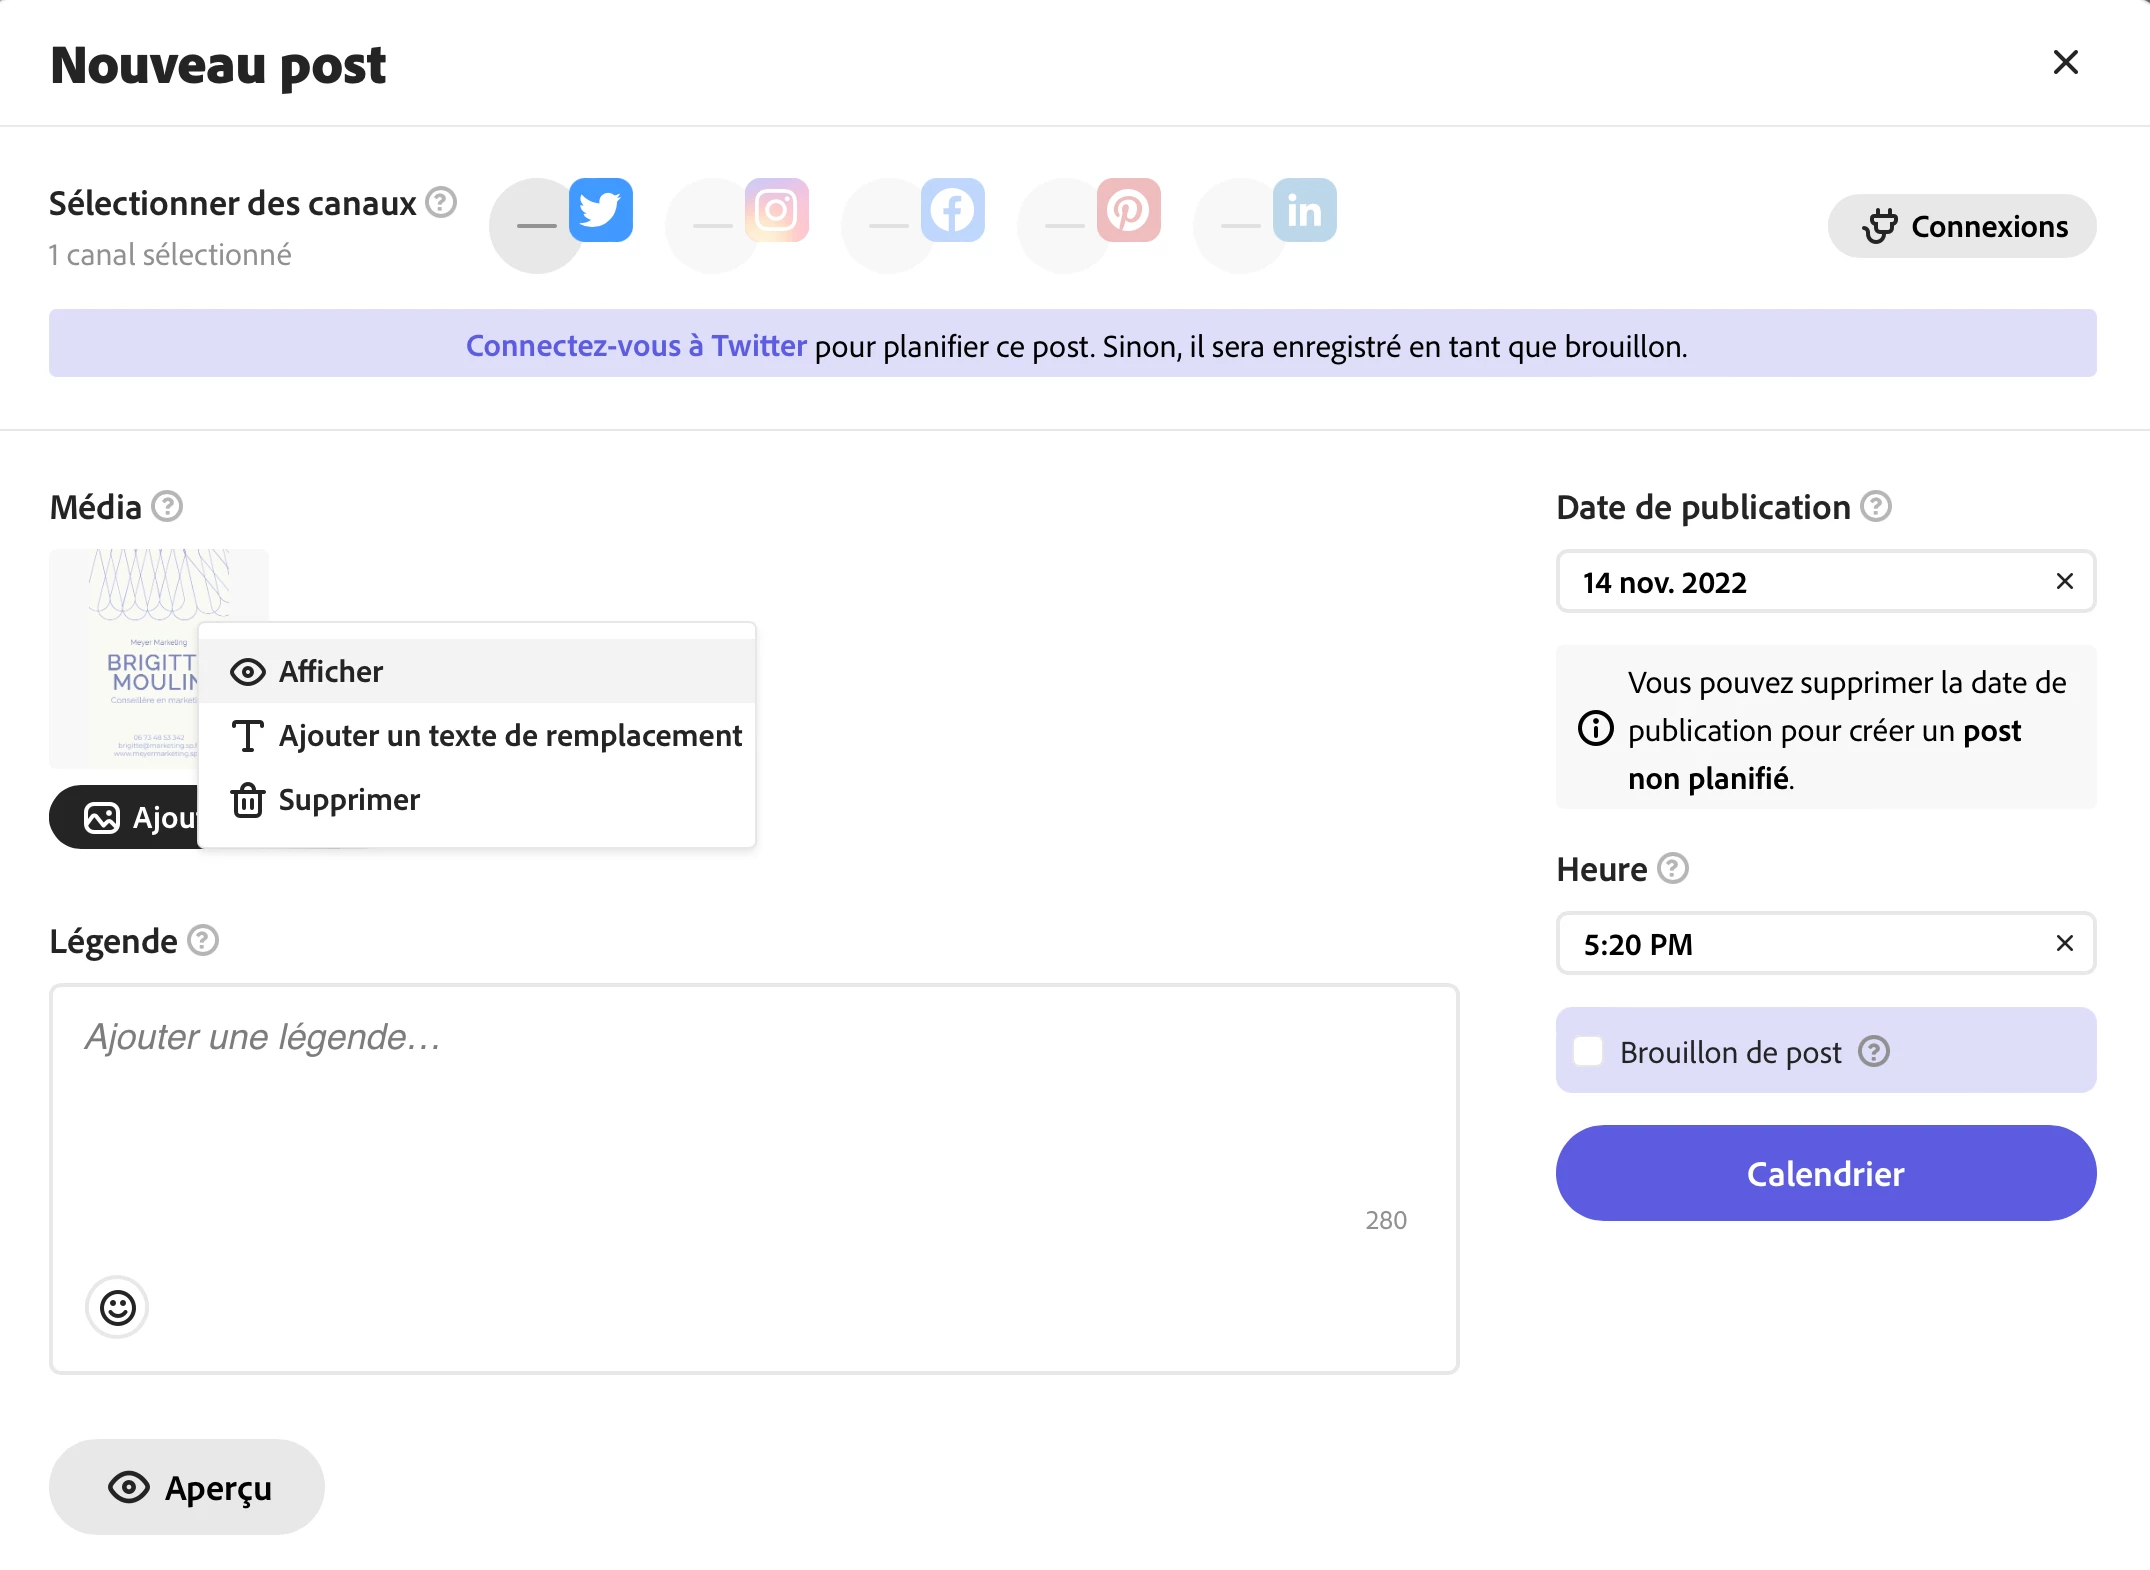2150x1570 pixels.
Task: Choose Supprimer from the media menu
Action: (348, 799)
